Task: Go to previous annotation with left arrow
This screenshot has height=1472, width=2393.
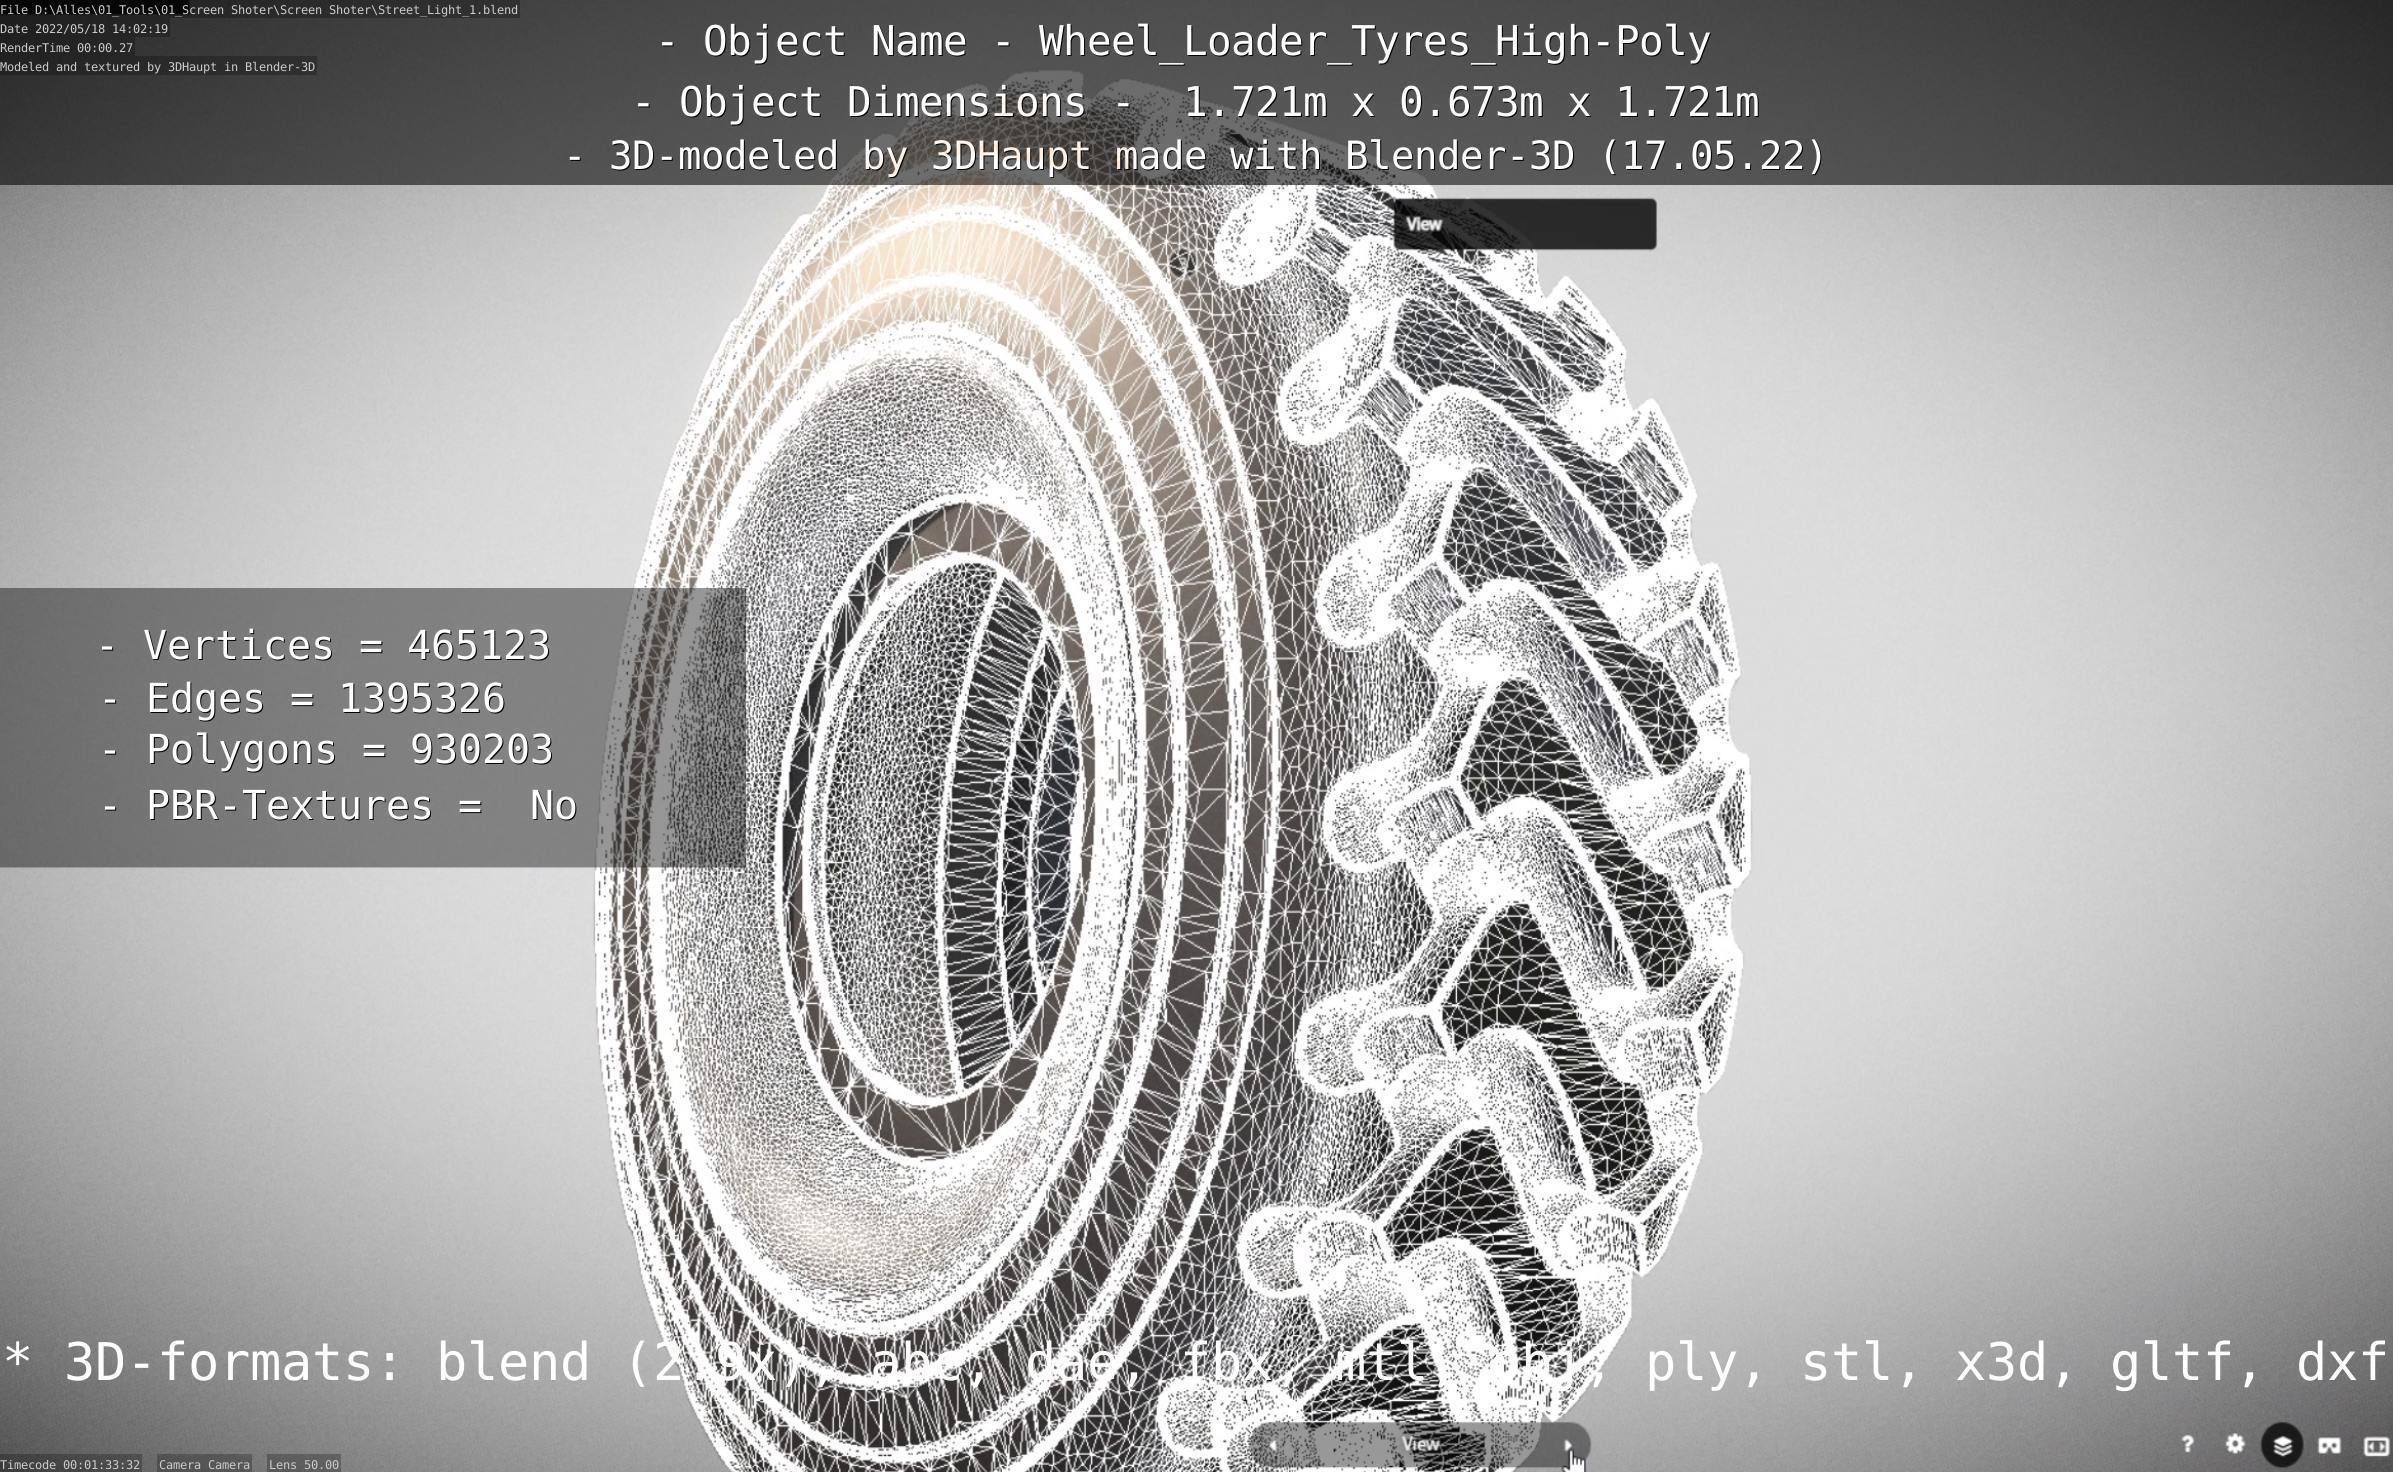Action: point(1273,1444)
